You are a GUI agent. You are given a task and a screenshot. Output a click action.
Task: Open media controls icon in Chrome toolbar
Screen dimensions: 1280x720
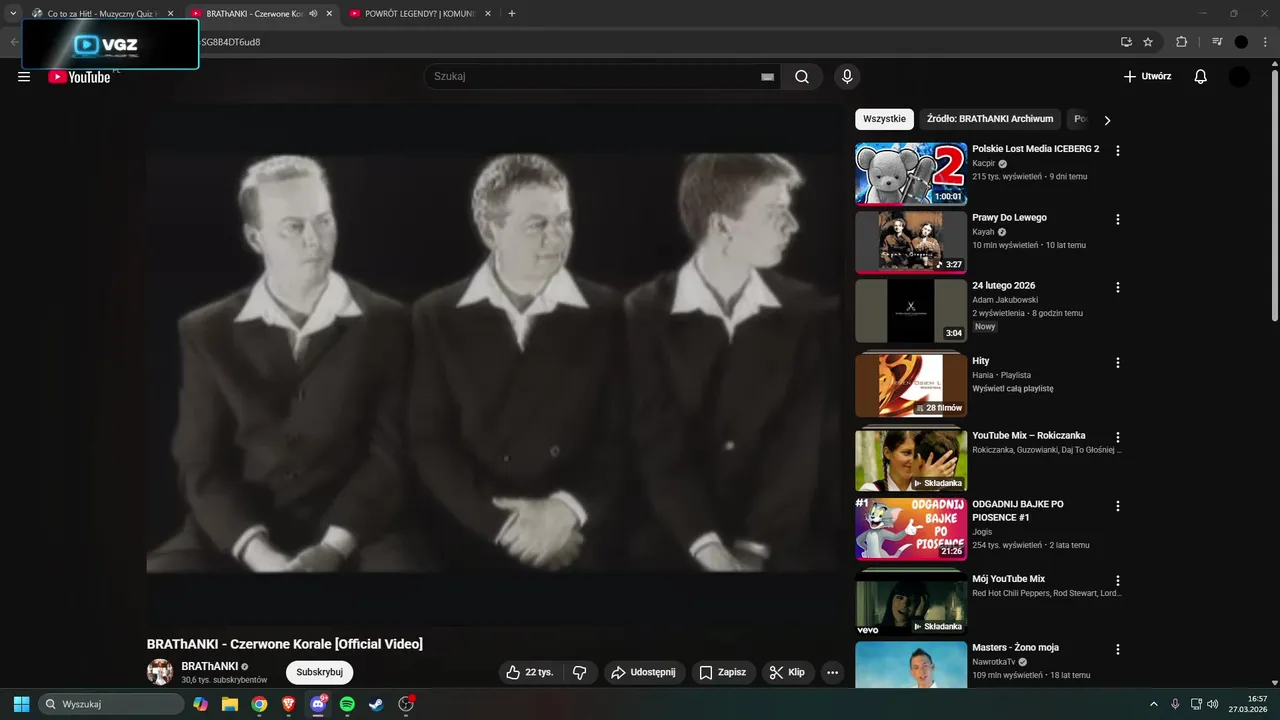coord(1217,42)
